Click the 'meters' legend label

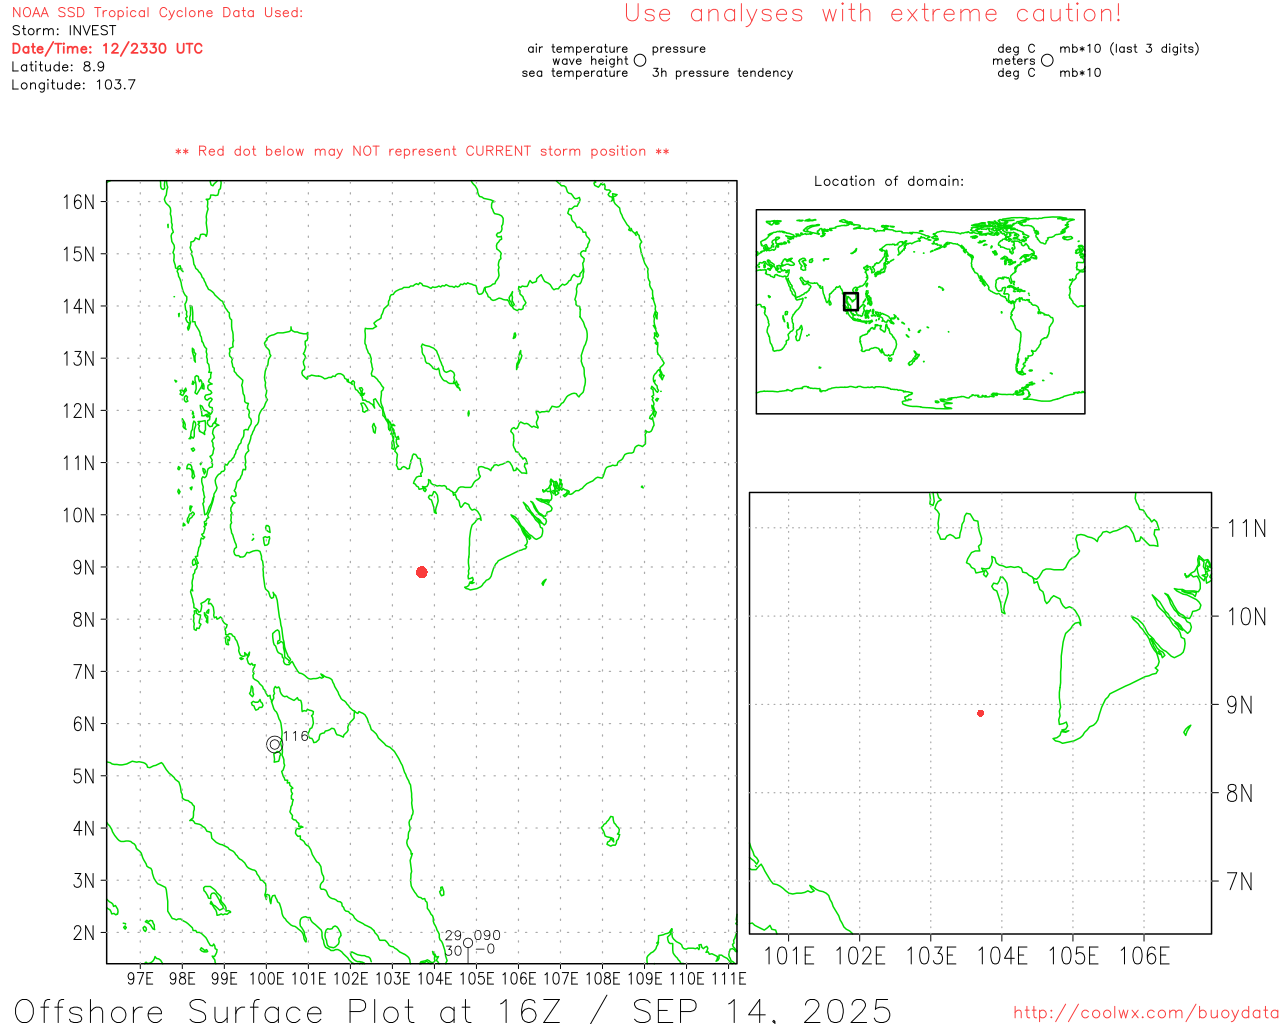[x=1014, y=60]
